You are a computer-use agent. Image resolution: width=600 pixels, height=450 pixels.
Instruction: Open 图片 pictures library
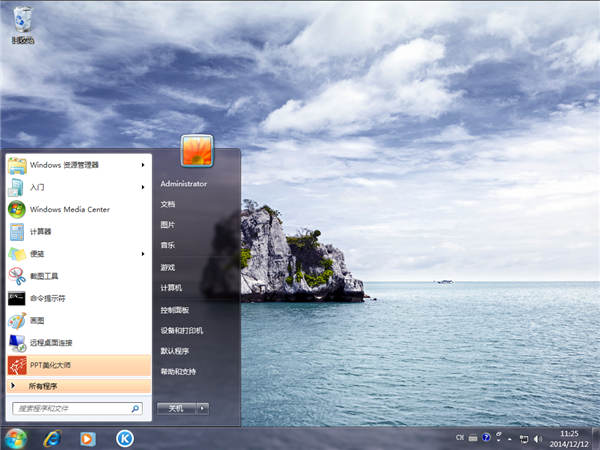coord(168,225)
